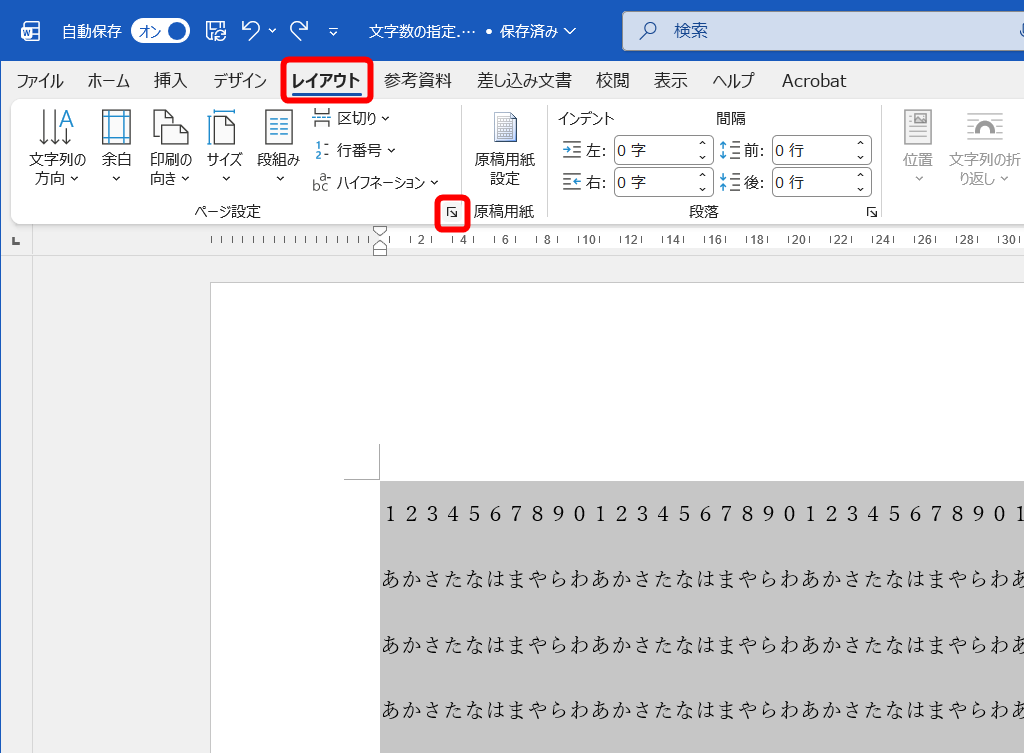Image resolution: width=1024 pixels, height=753 pixels.
Task: Increase the right indent 右 spinner up
Action: coord(702,175)
